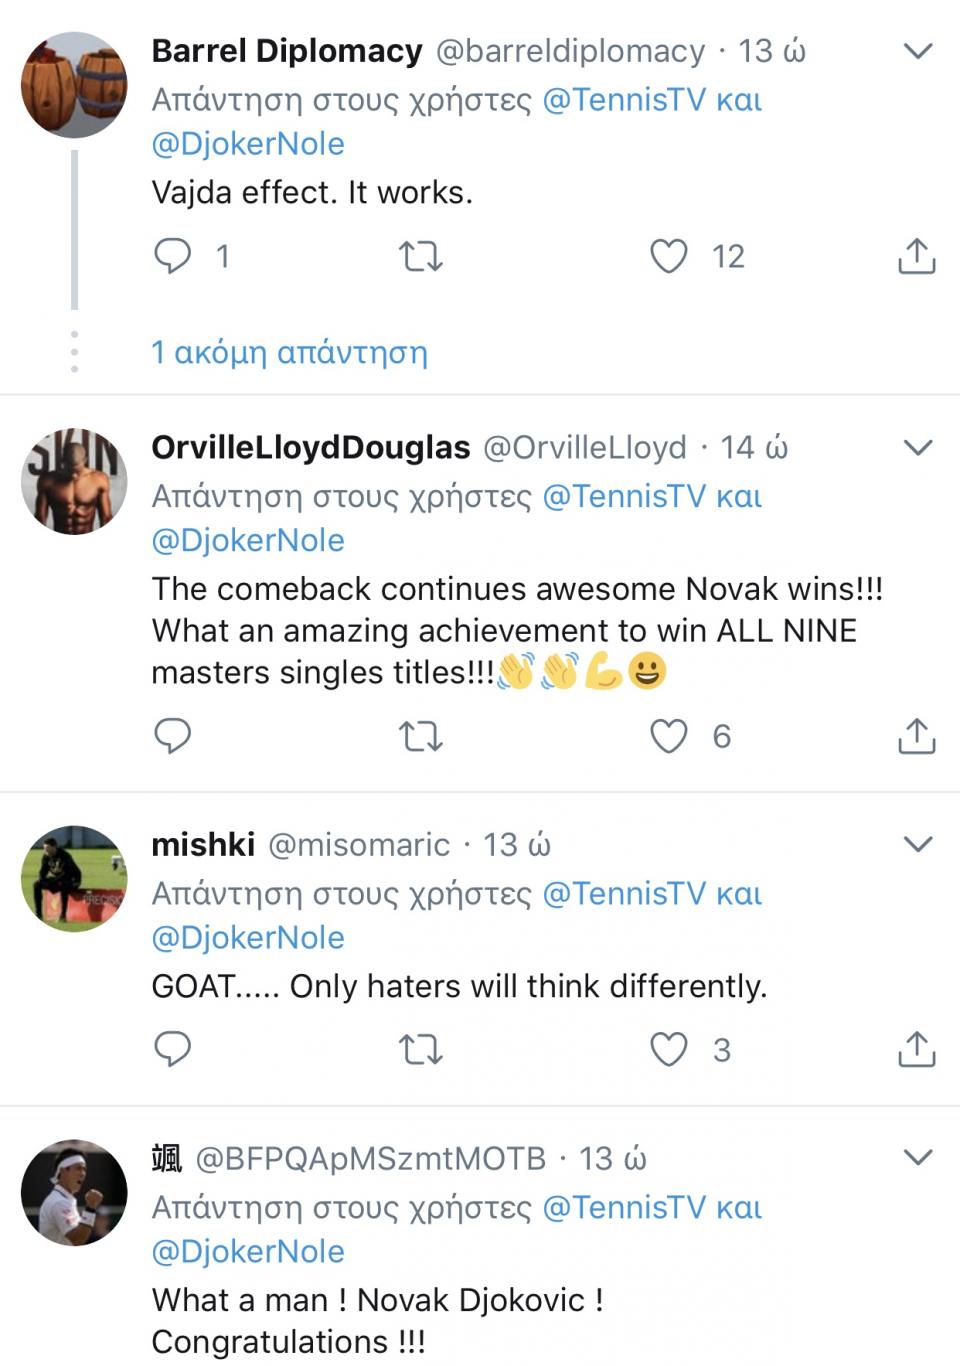Share Barrel Diplomacy's tweet
This screenshot has height=1366, width=960.
[916, 256]
